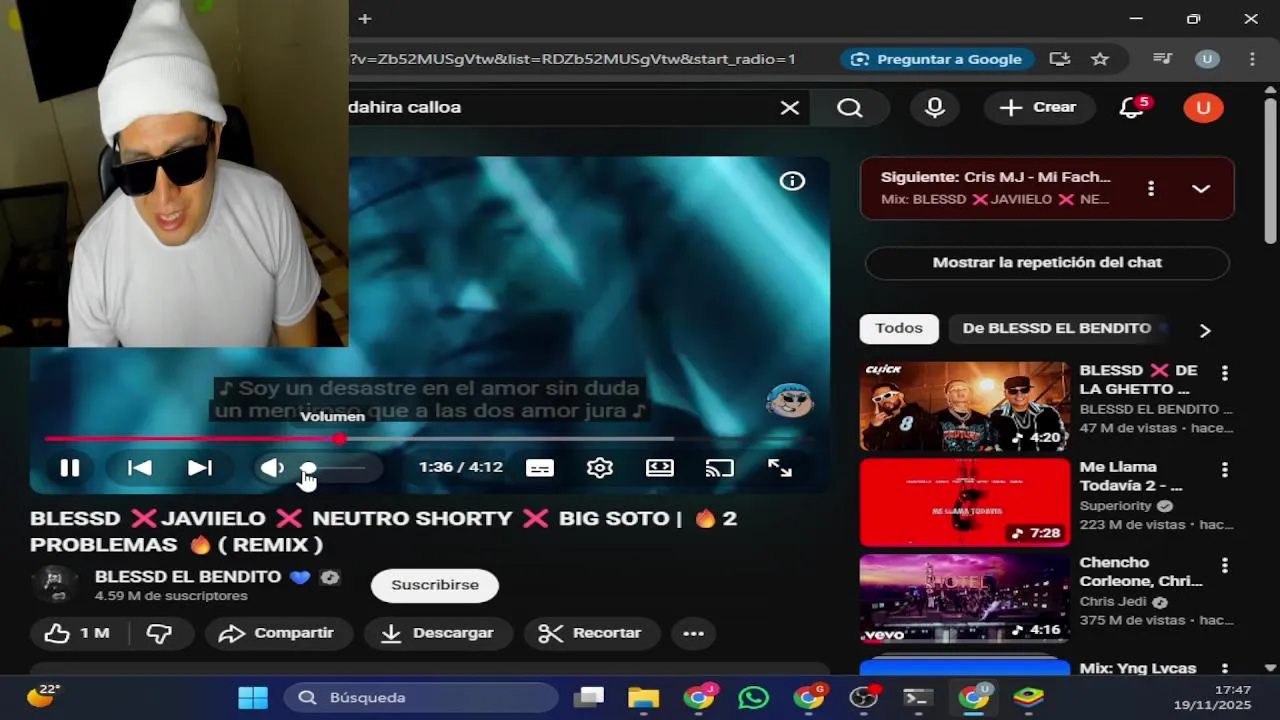Select the Todos filter chip
The image size is (1280, 720).
[899, 328]
